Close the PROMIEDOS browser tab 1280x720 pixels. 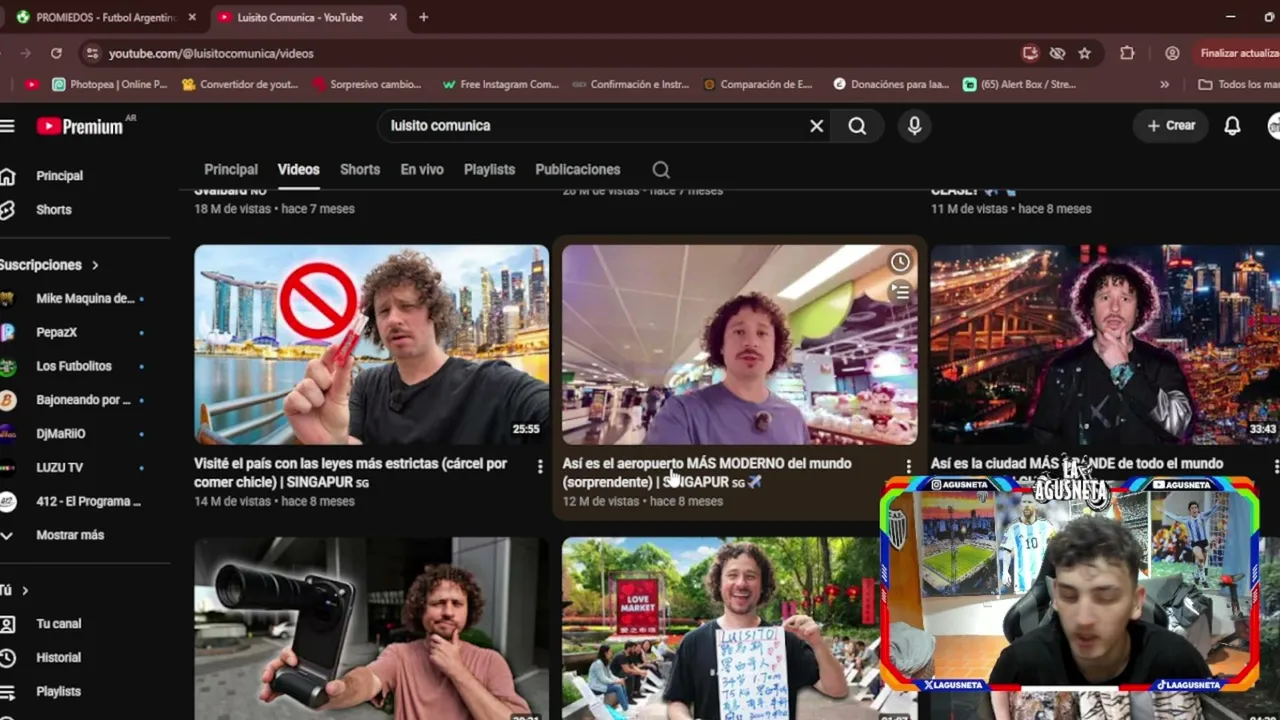pos(192,17)
